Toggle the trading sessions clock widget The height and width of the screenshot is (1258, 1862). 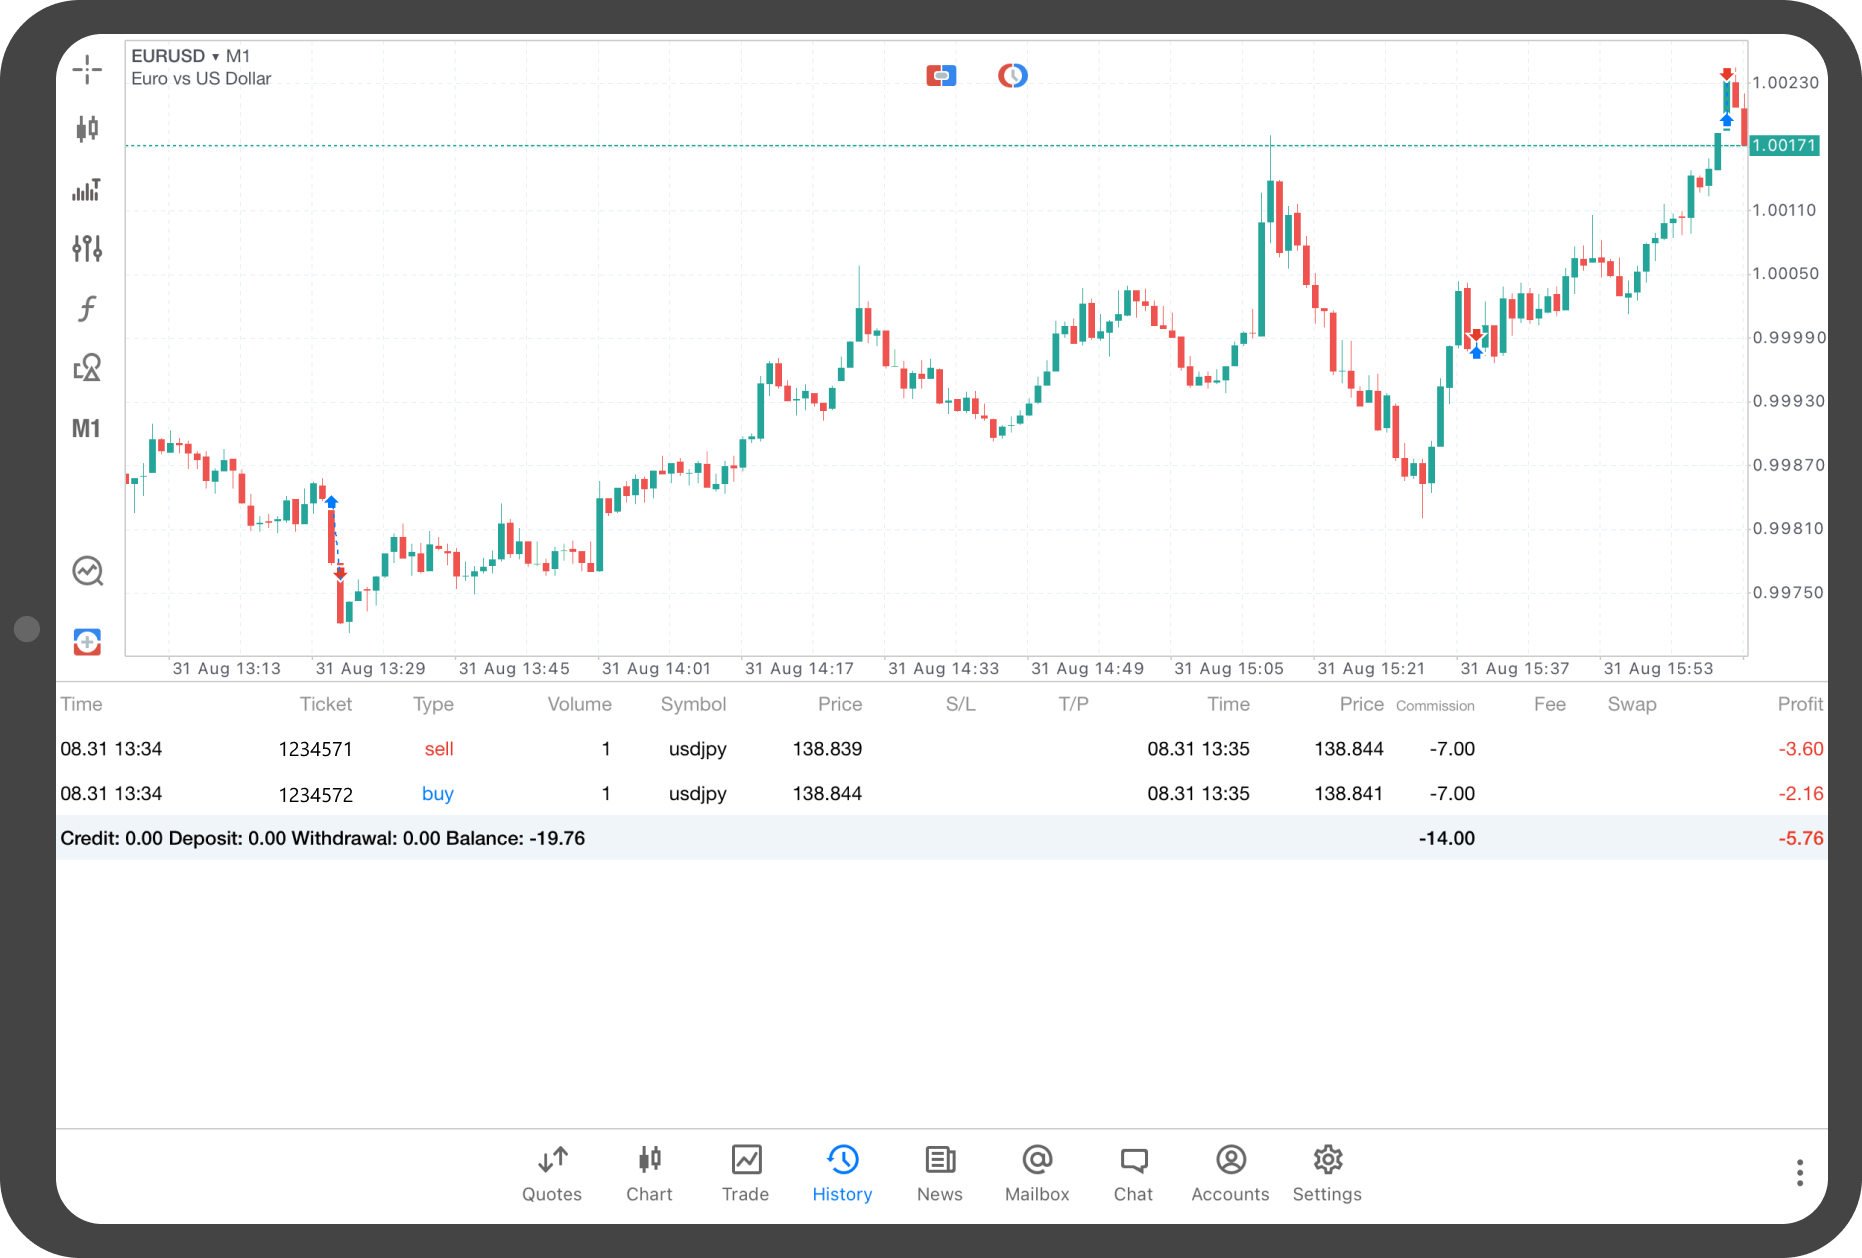tap(1012, 75)
